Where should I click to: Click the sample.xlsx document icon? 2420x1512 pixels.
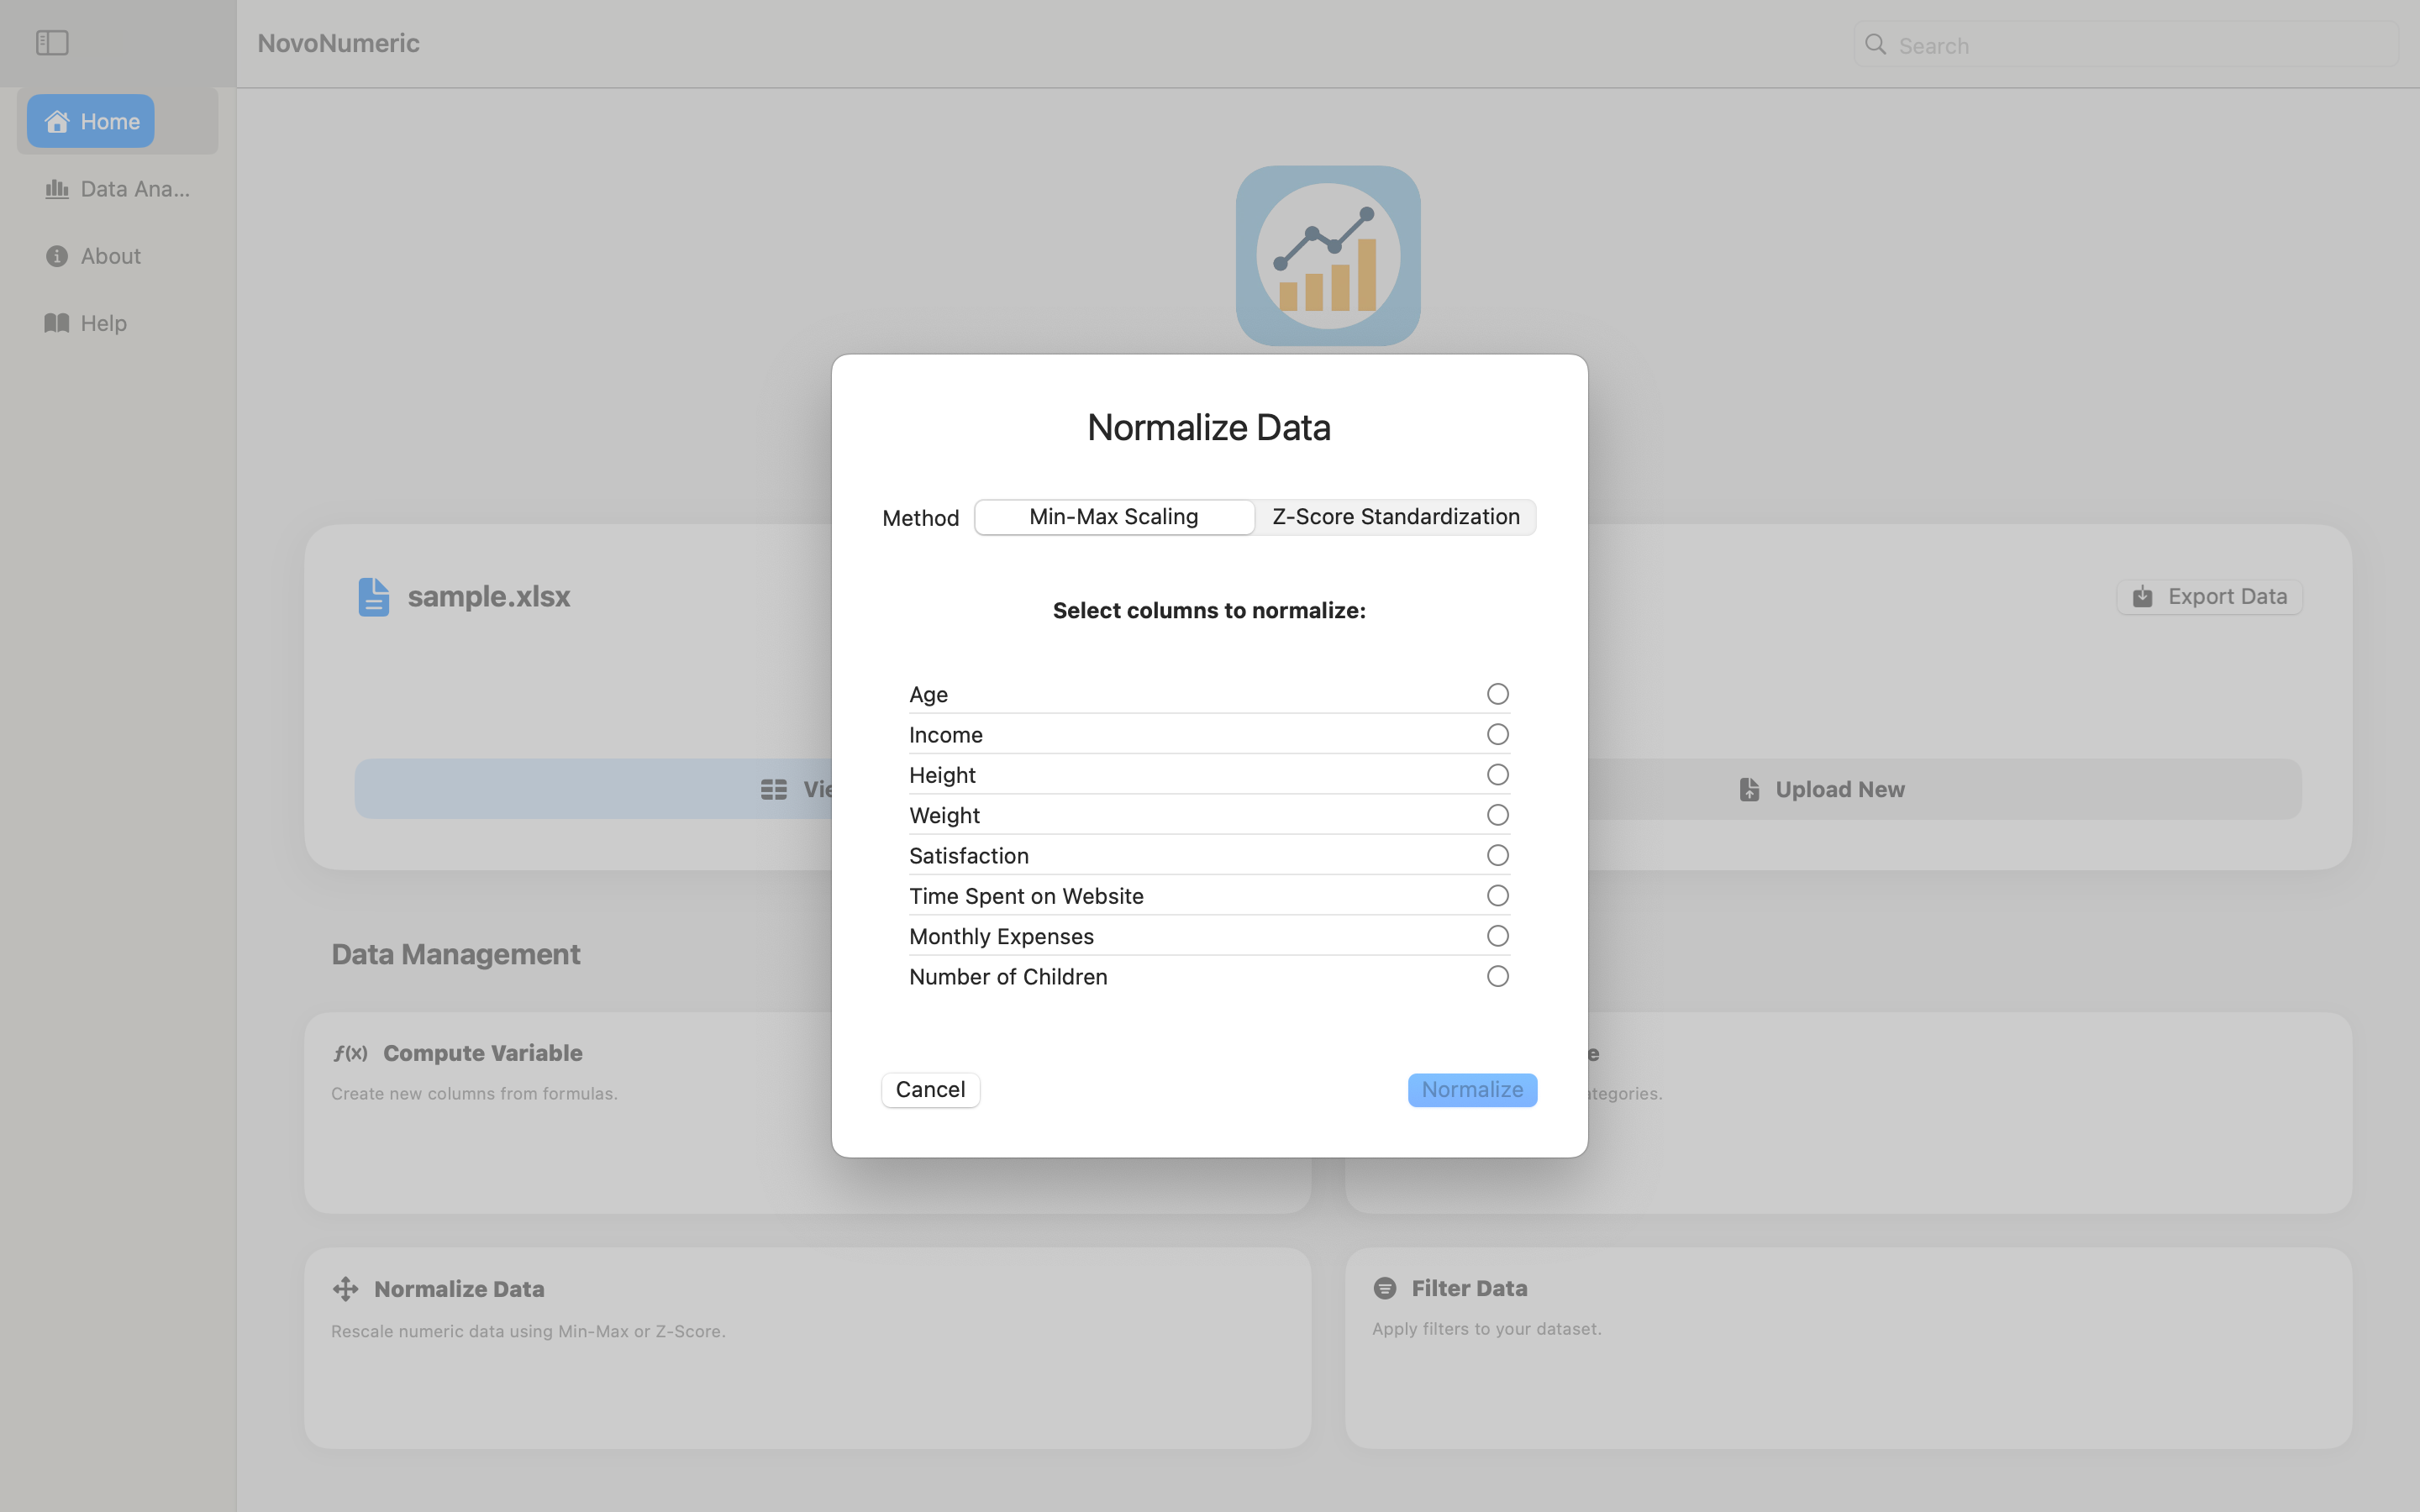[x=373, y=597]
